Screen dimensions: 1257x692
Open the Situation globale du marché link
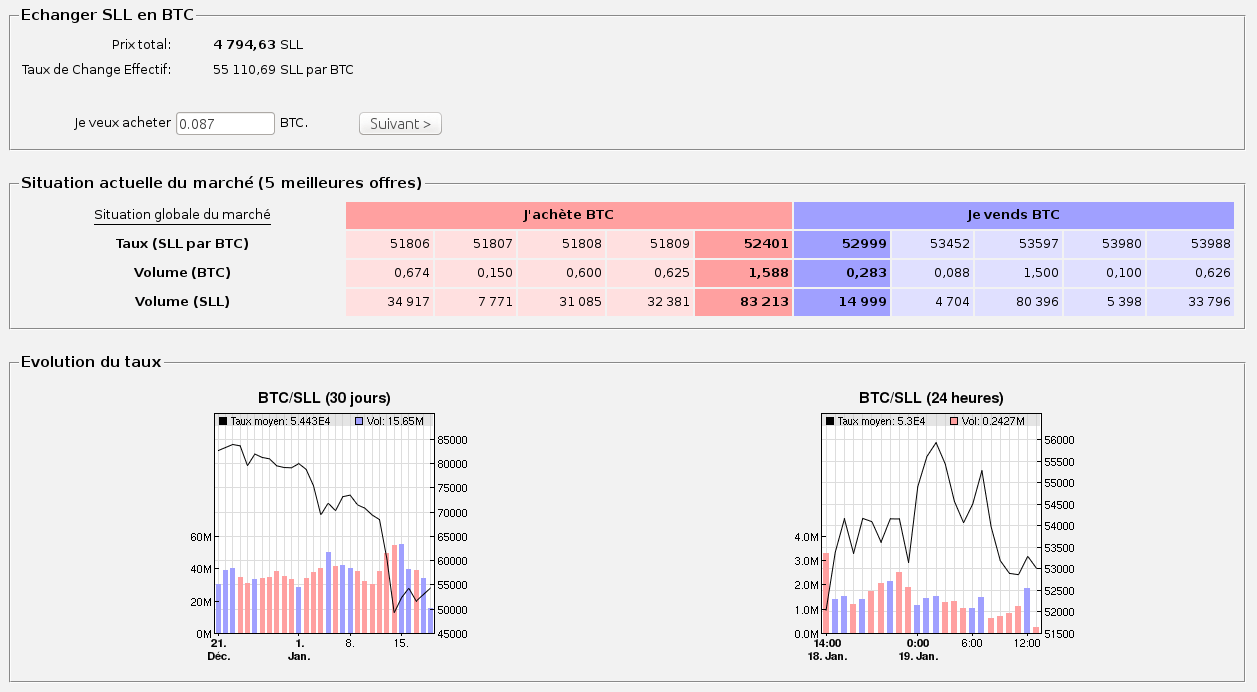(x=182, y=215)
